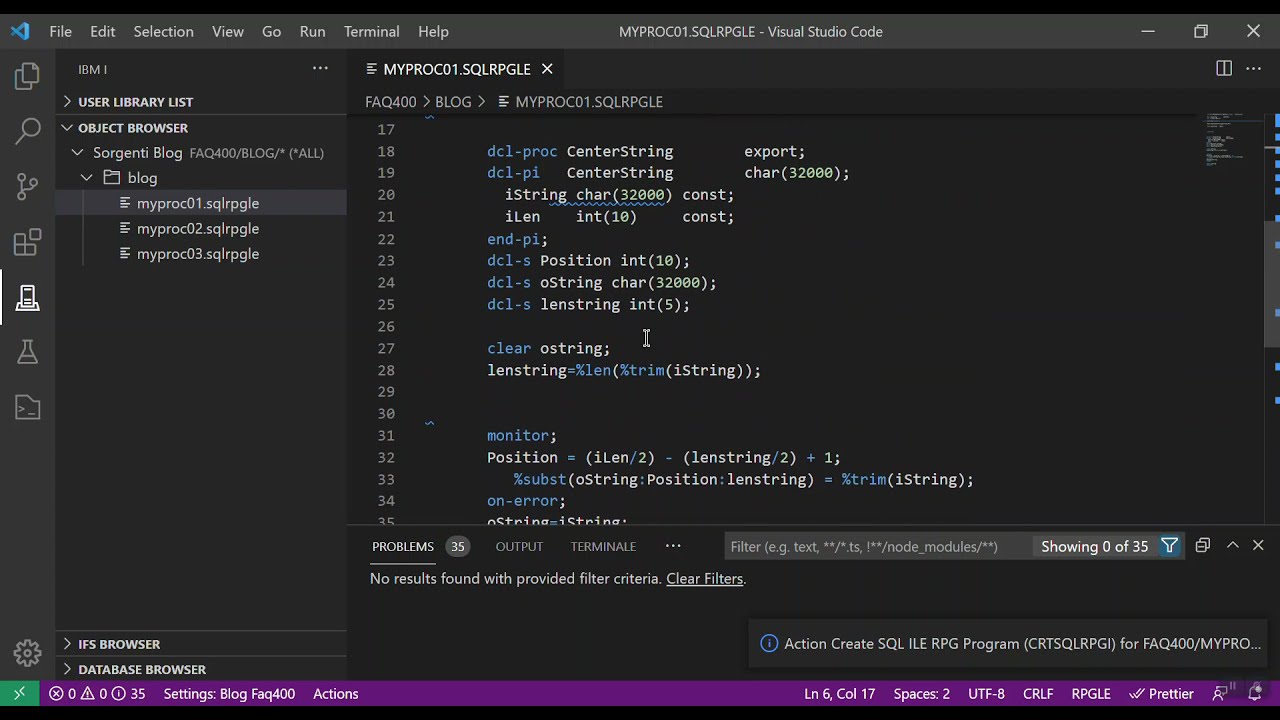Open the Selection menu

coord(164,31)
